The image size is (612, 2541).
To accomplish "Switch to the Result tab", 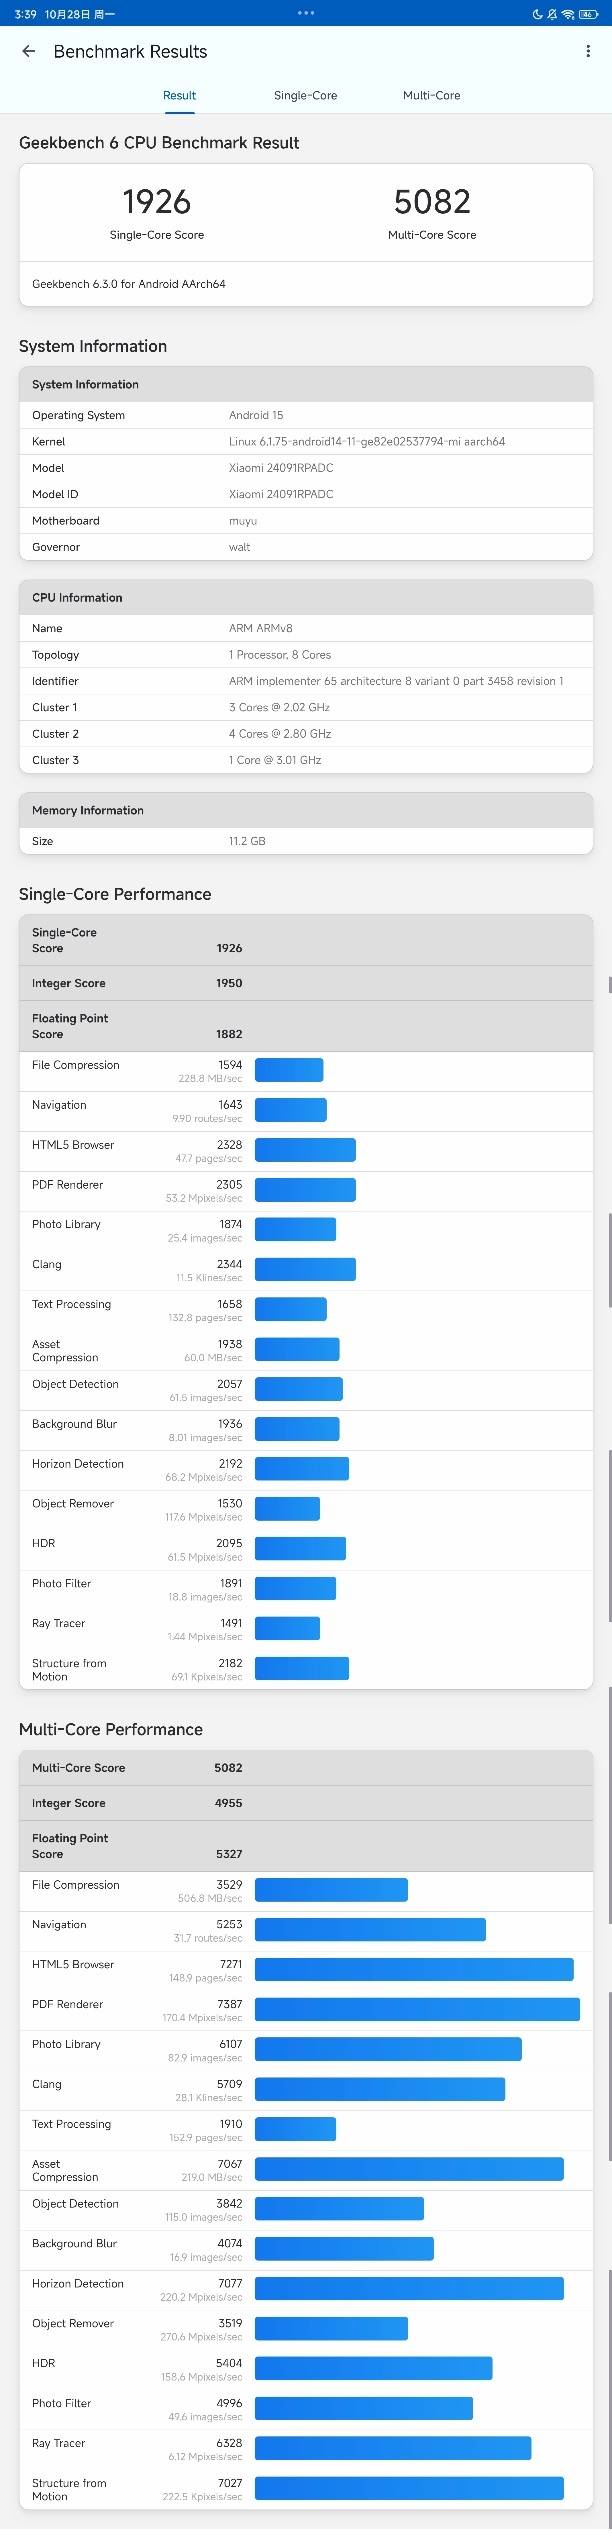I will (x=179, y=96).
